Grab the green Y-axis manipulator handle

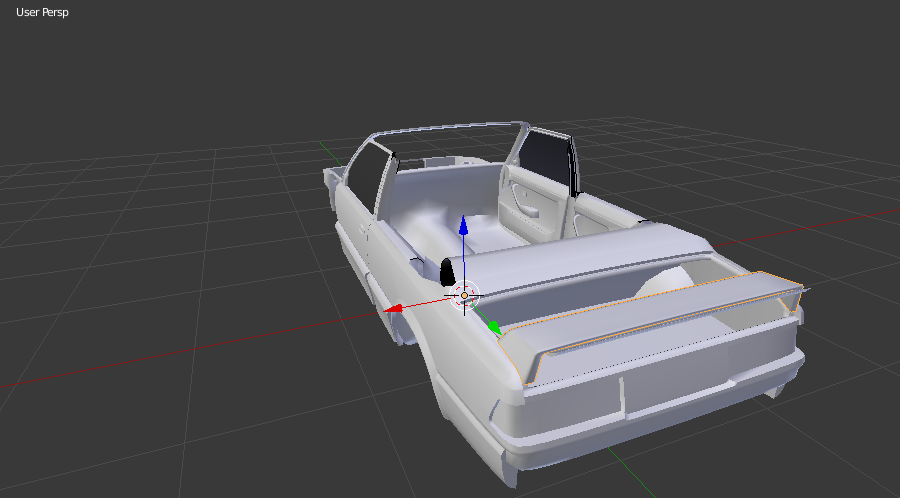click(x=494, y=328)
